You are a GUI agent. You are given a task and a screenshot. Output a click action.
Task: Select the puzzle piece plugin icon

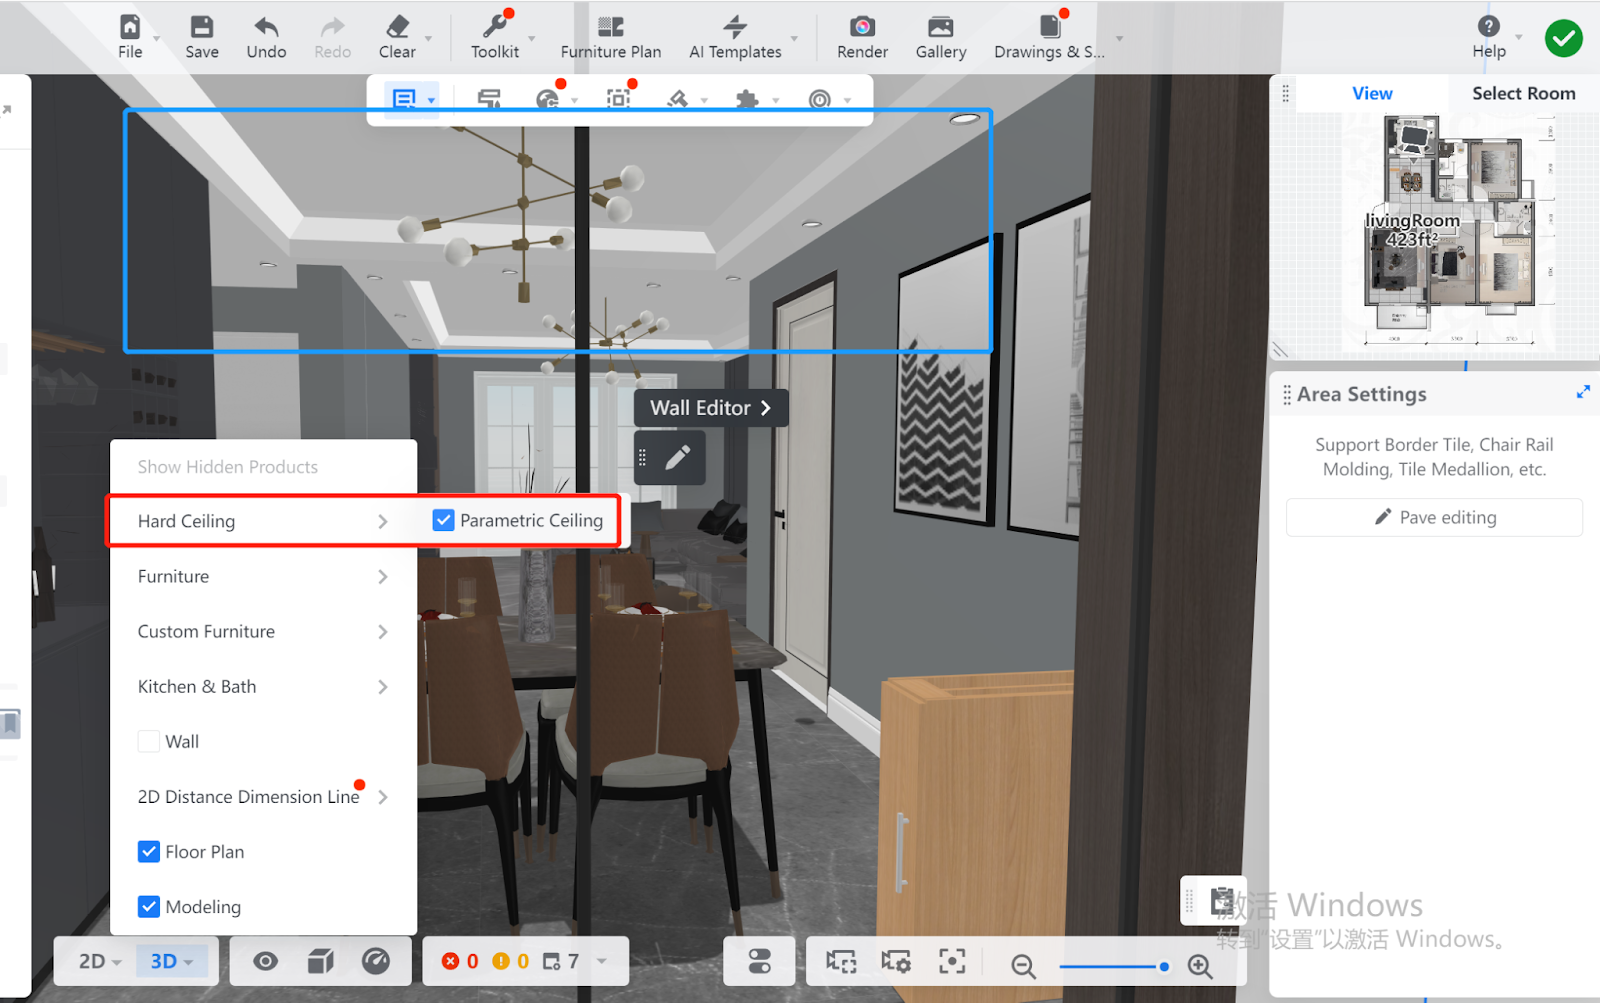[747, 99]
